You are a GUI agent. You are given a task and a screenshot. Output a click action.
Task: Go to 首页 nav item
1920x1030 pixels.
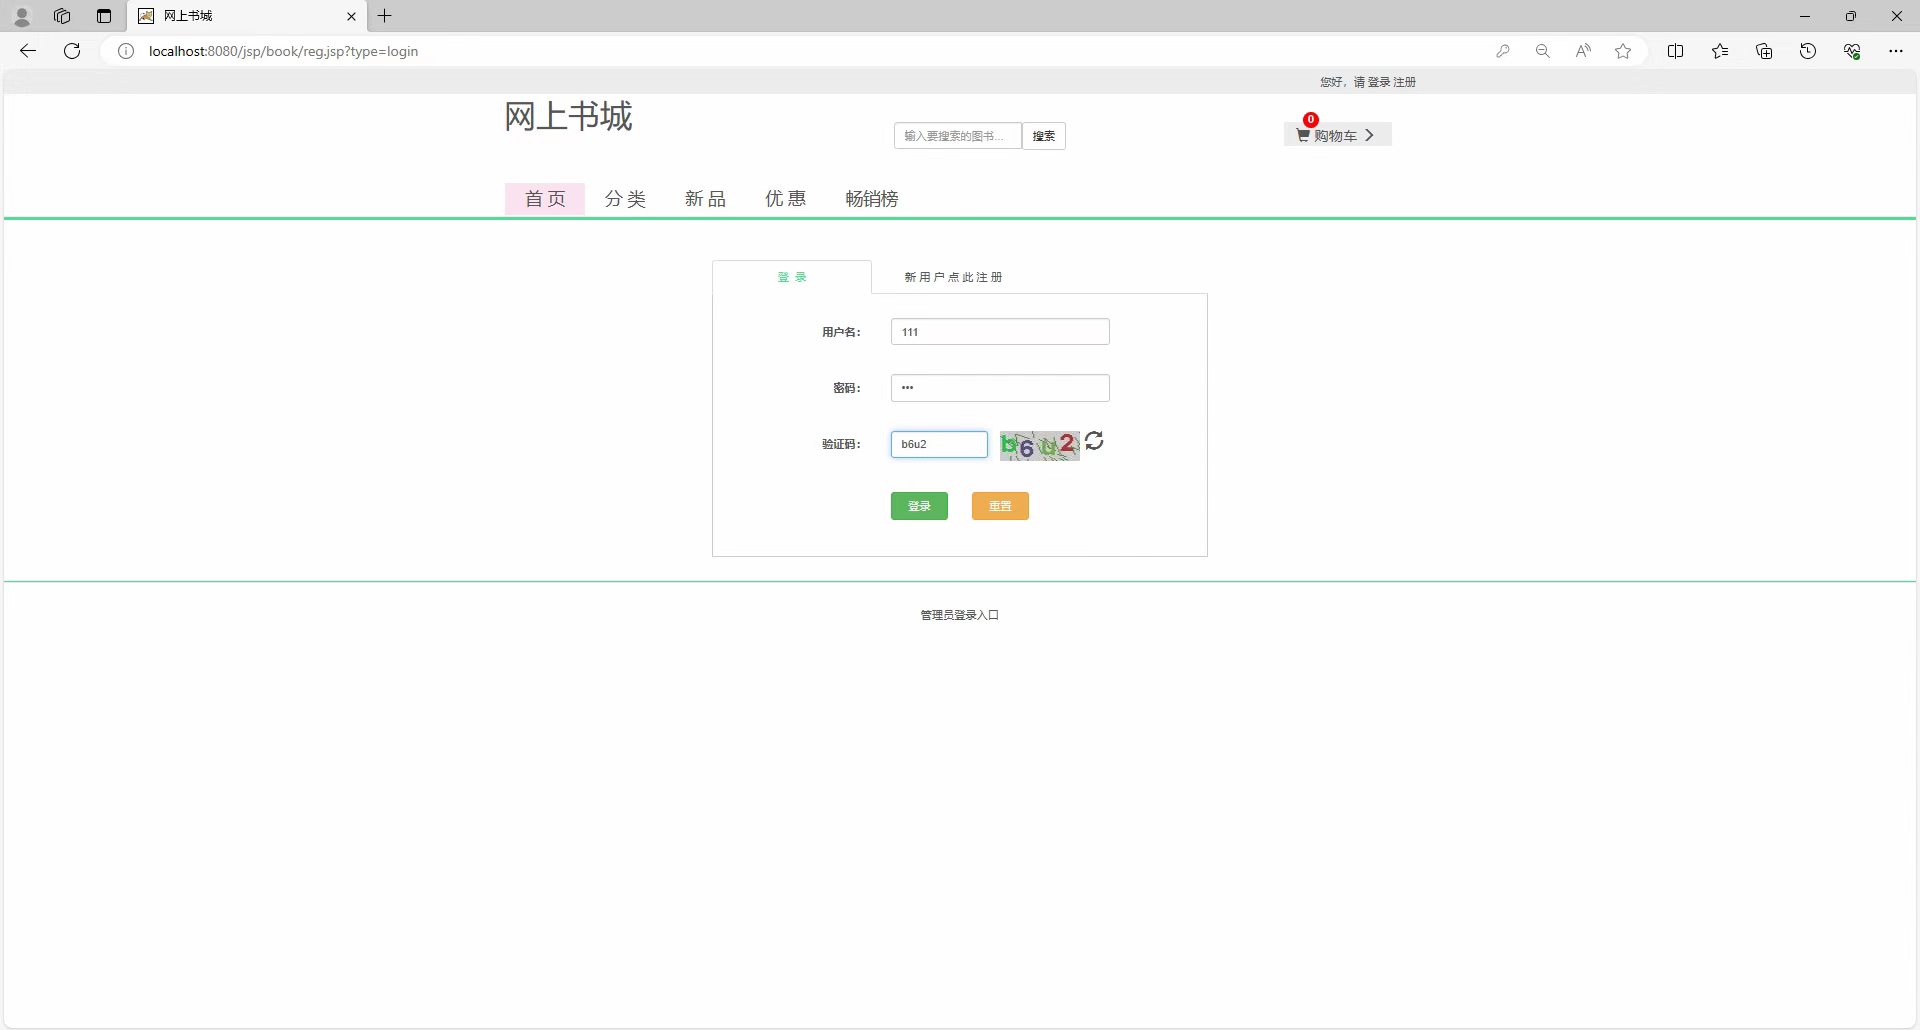coord(545,199)
